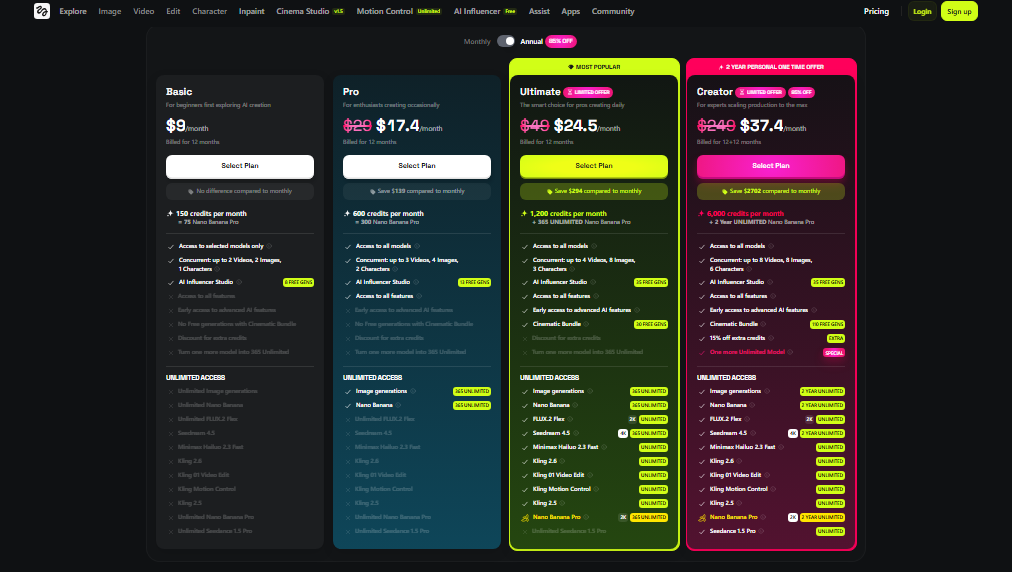Open Apps in the top navigation
The image size is (1012, 572).
[x=571, y=11]
